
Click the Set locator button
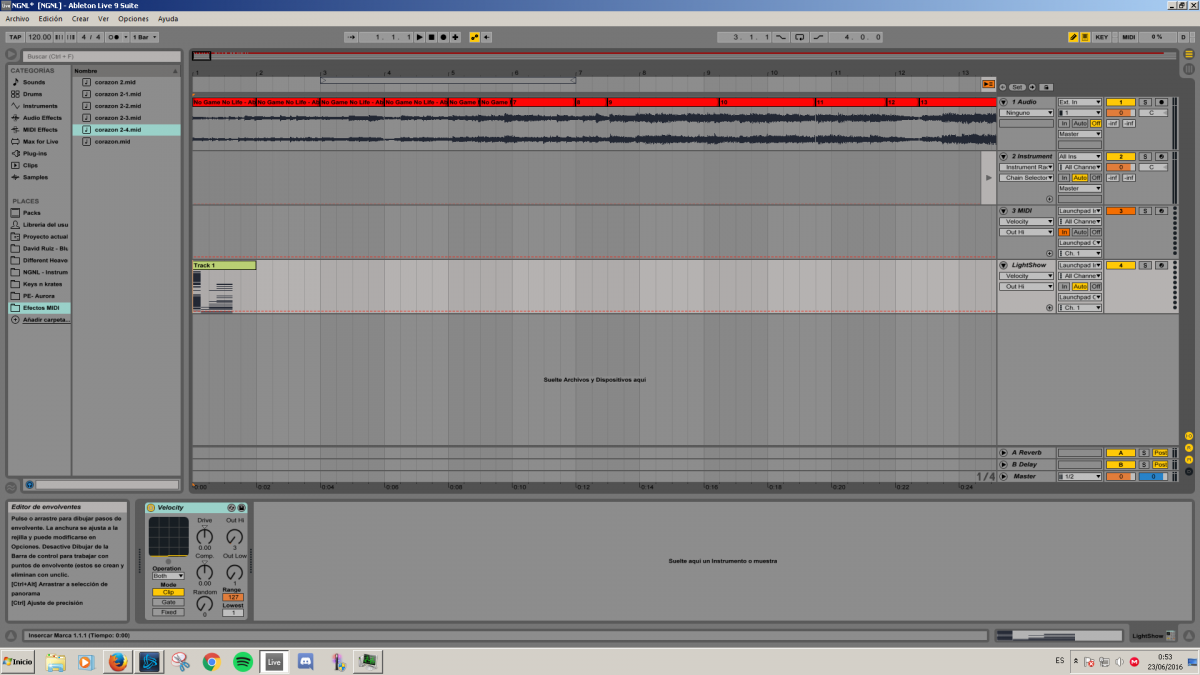1017,87
